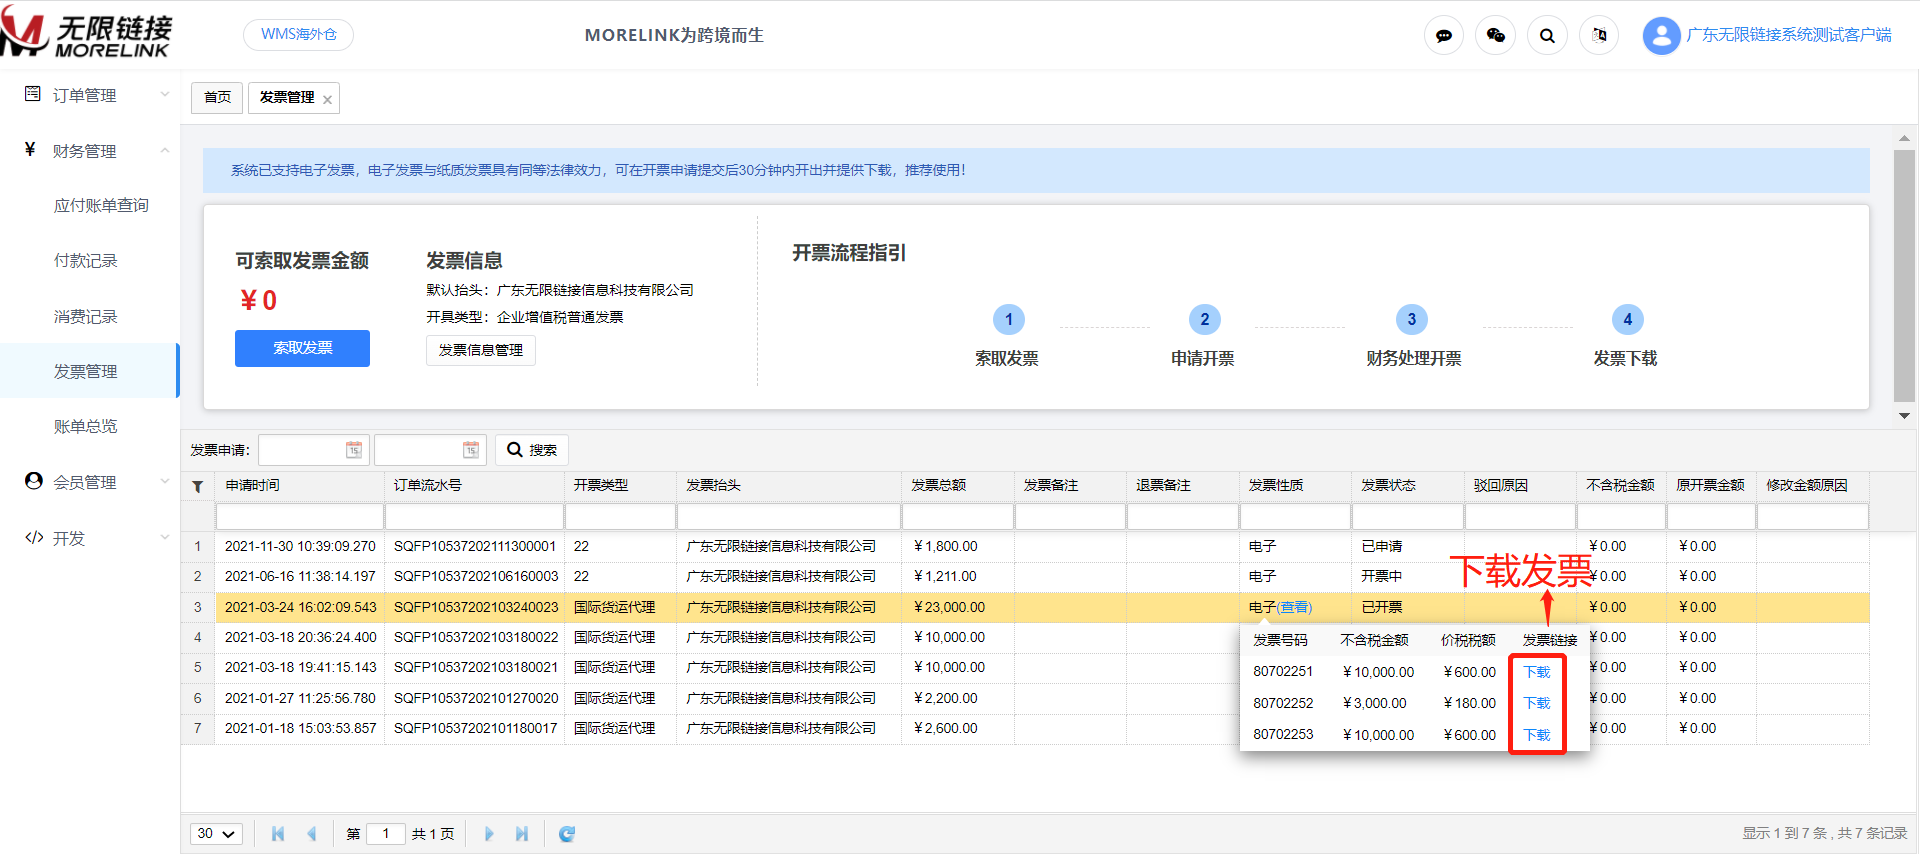Viewport: 1920px width, 854px height.
Task: Click step 1 circle 索取发票
Action: pos(1009,320)
